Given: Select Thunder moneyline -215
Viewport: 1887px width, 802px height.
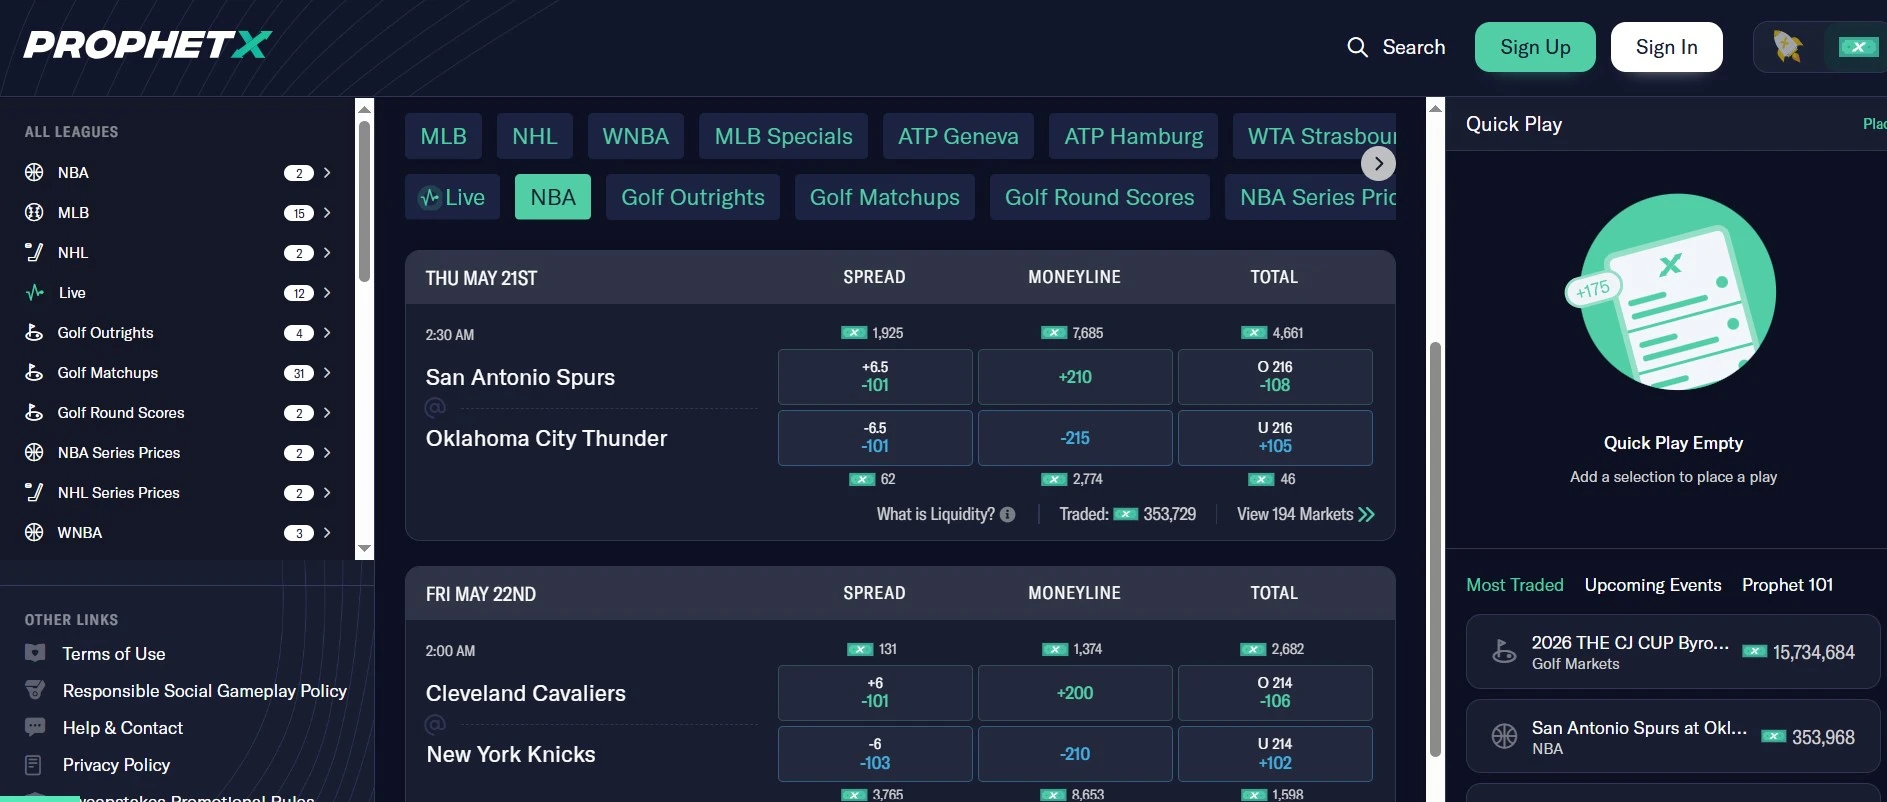Looking at the screenshot, I should [1075, 438].
